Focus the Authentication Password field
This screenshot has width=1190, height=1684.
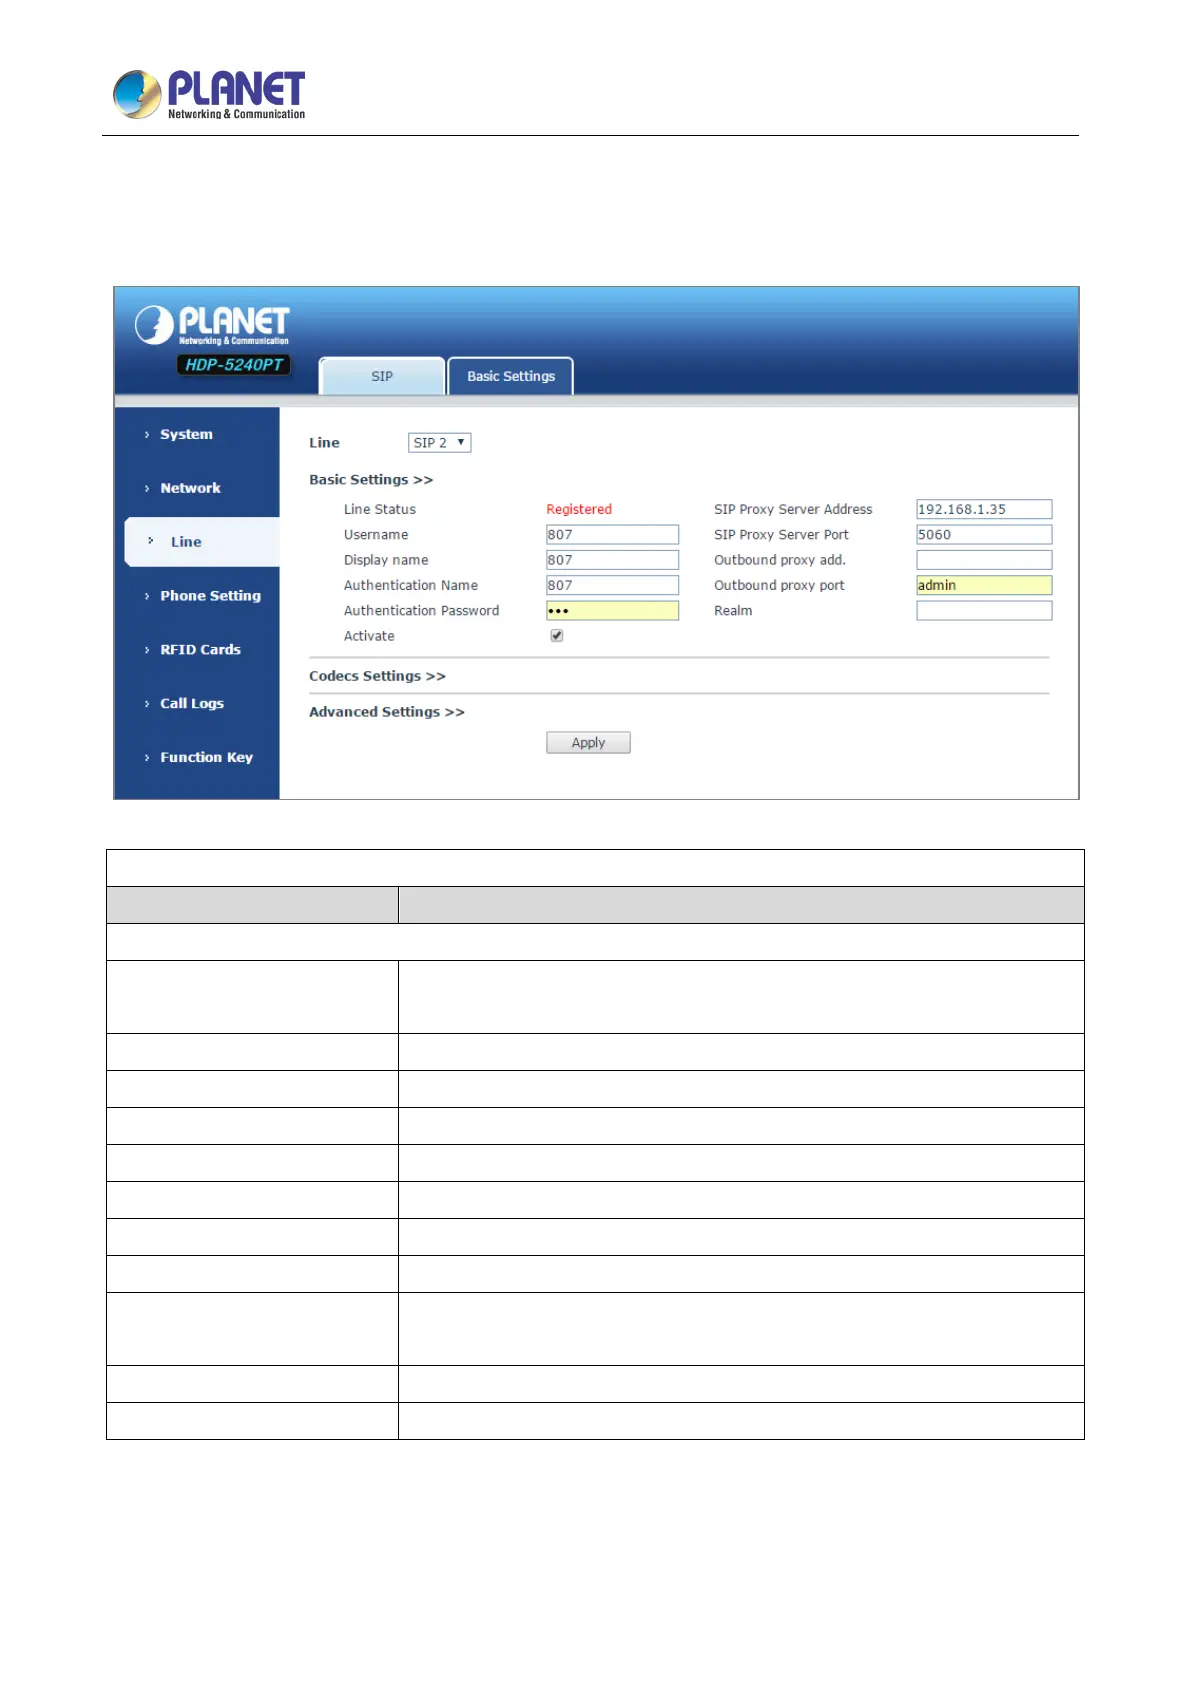[x=612, y=610]
